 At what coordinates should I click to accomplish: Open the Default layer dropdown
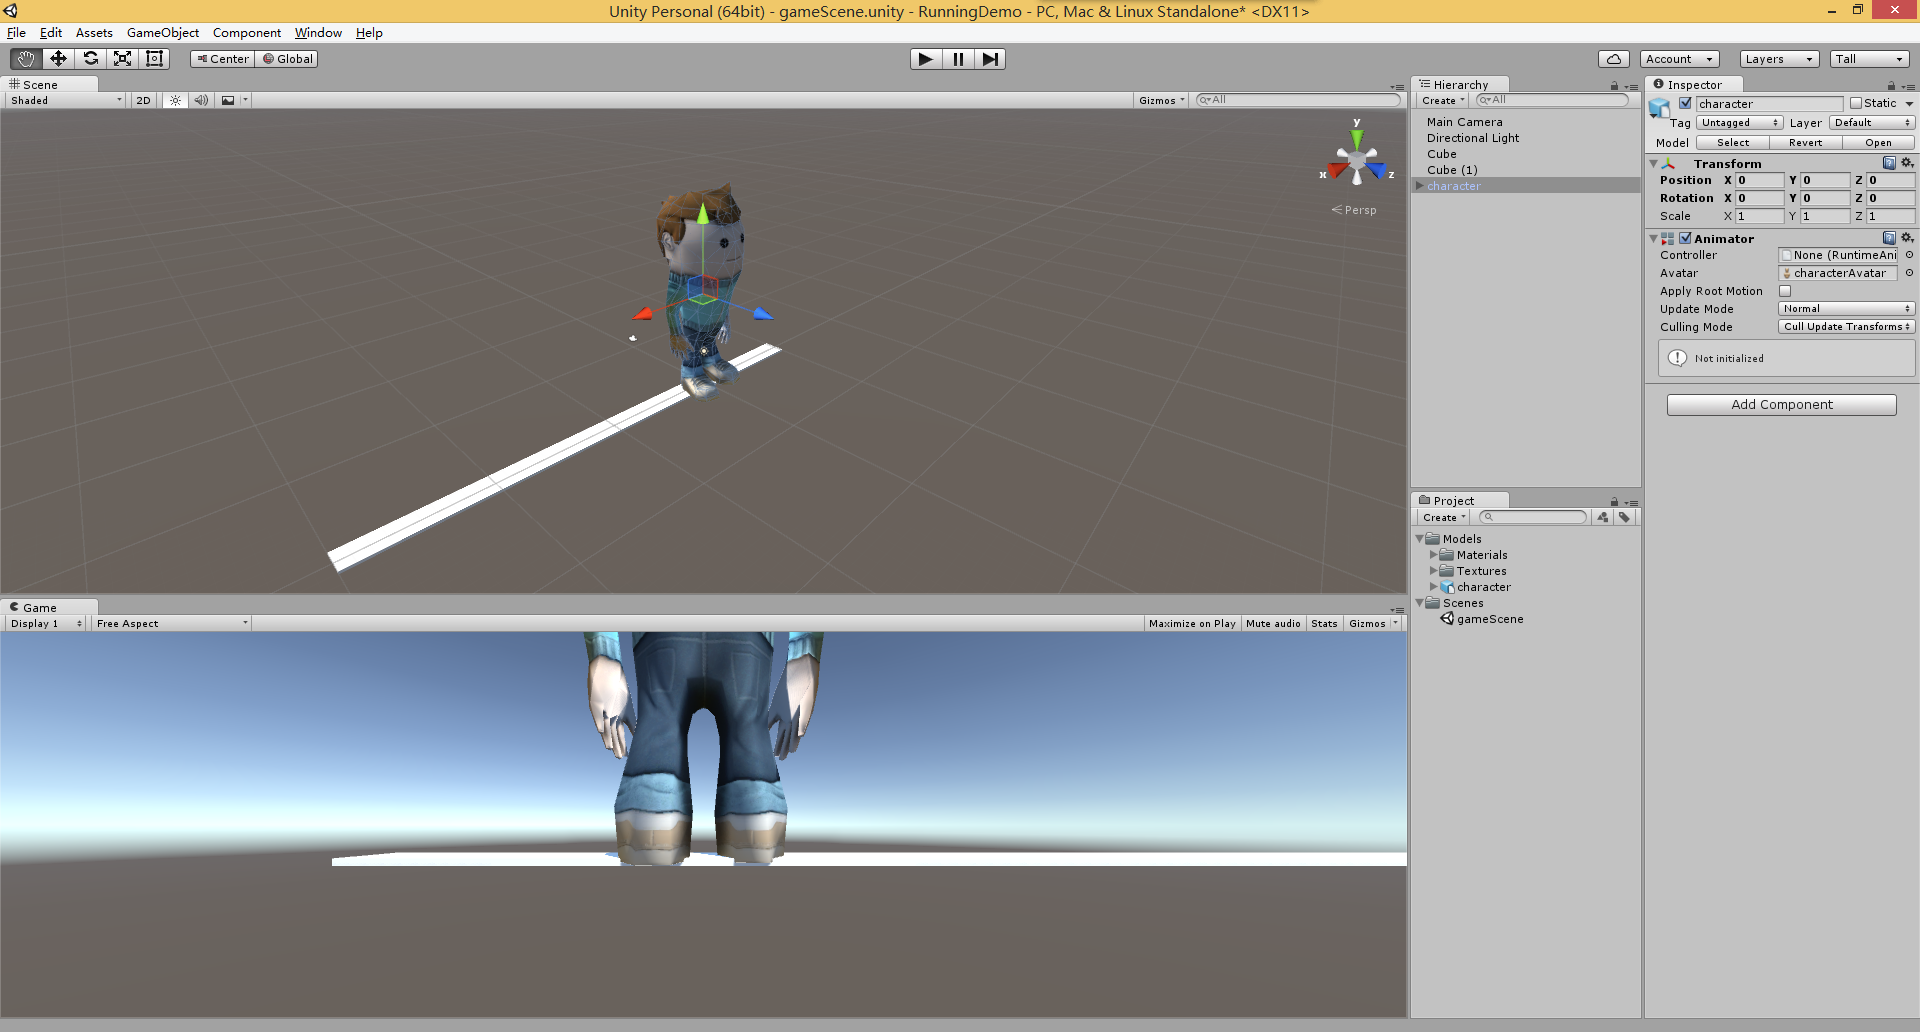click(1871, 123)
